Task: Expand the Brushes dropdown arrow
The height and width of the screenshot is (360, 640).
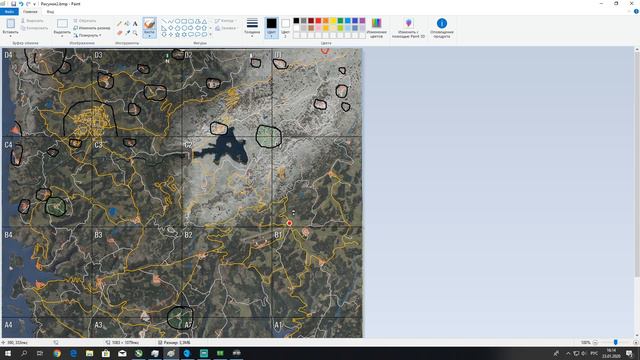Action: pyautogui.click(x=149, y=36)
